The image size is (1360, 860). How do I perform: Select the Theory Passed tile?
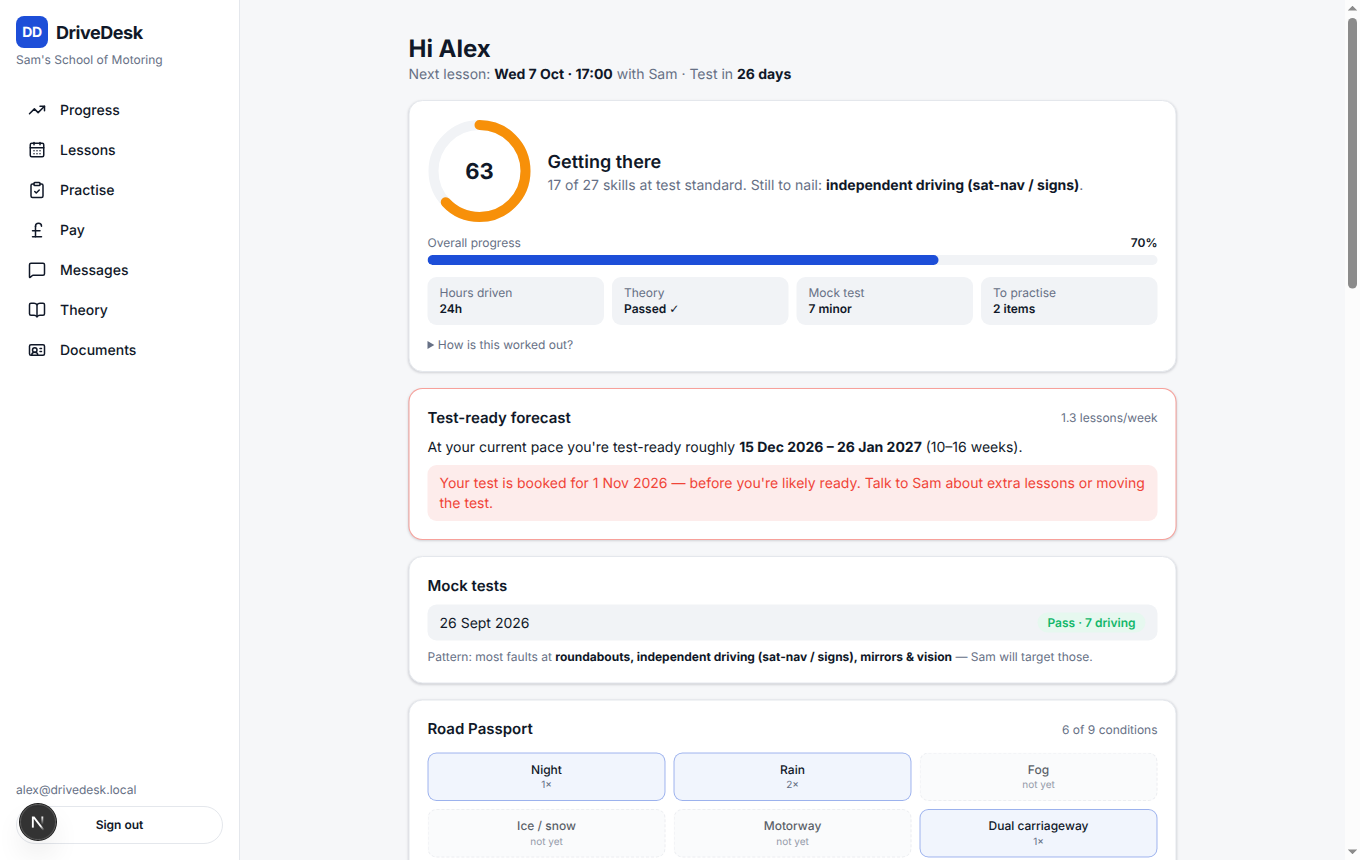700,301
